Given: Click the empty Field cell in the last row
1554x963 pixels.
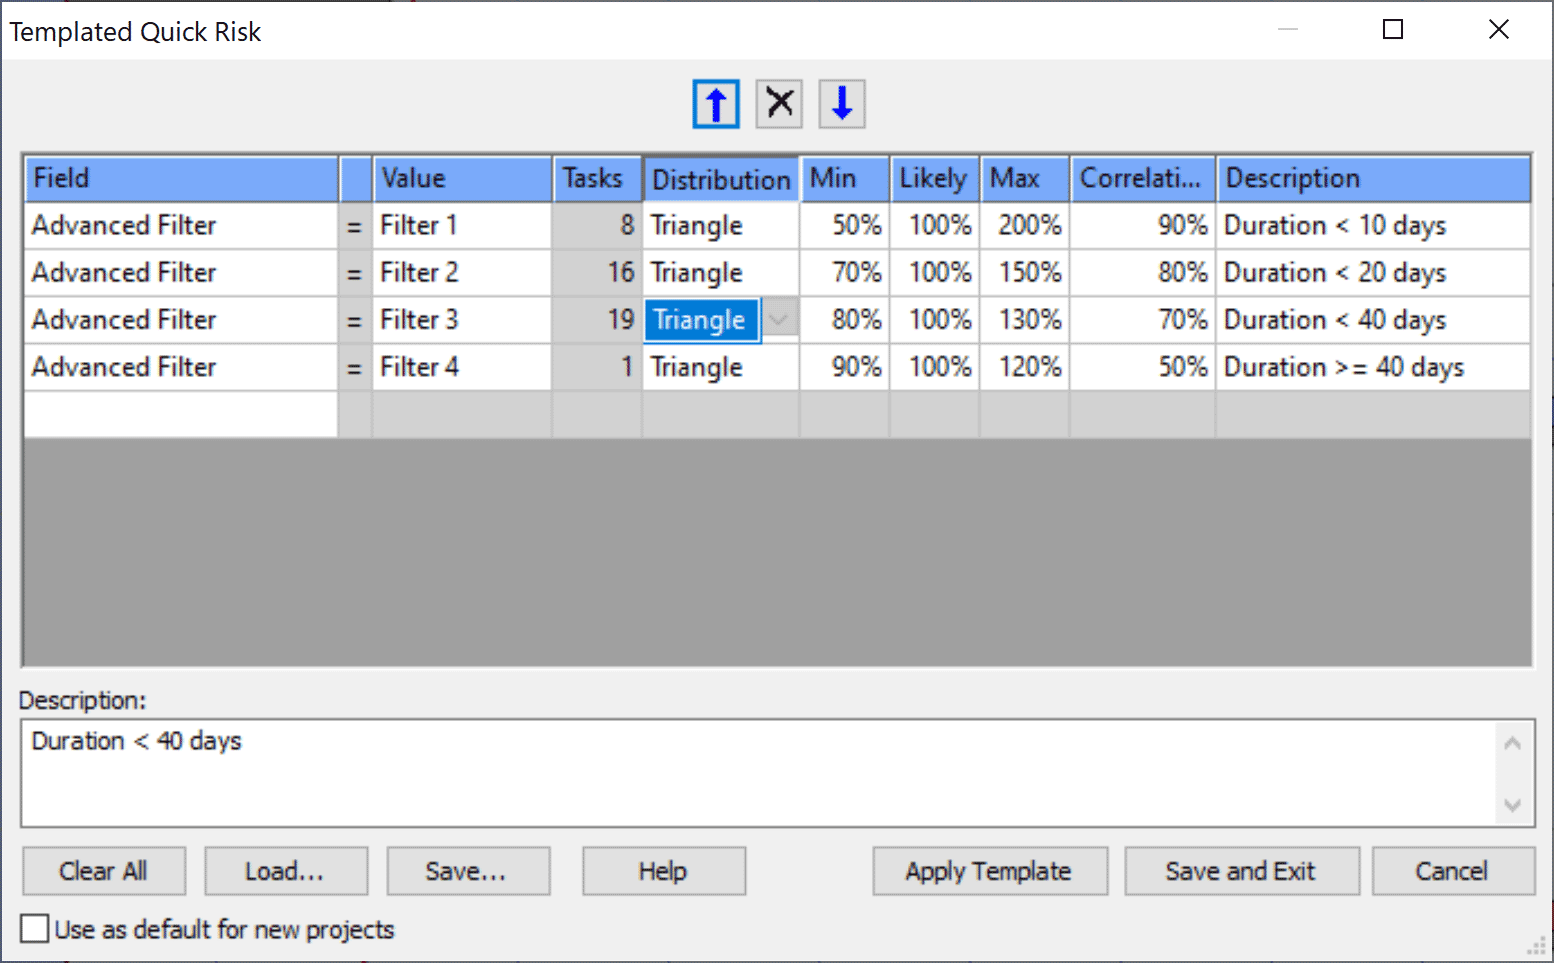Looking at the screenshot, I should tap(180, 414).
